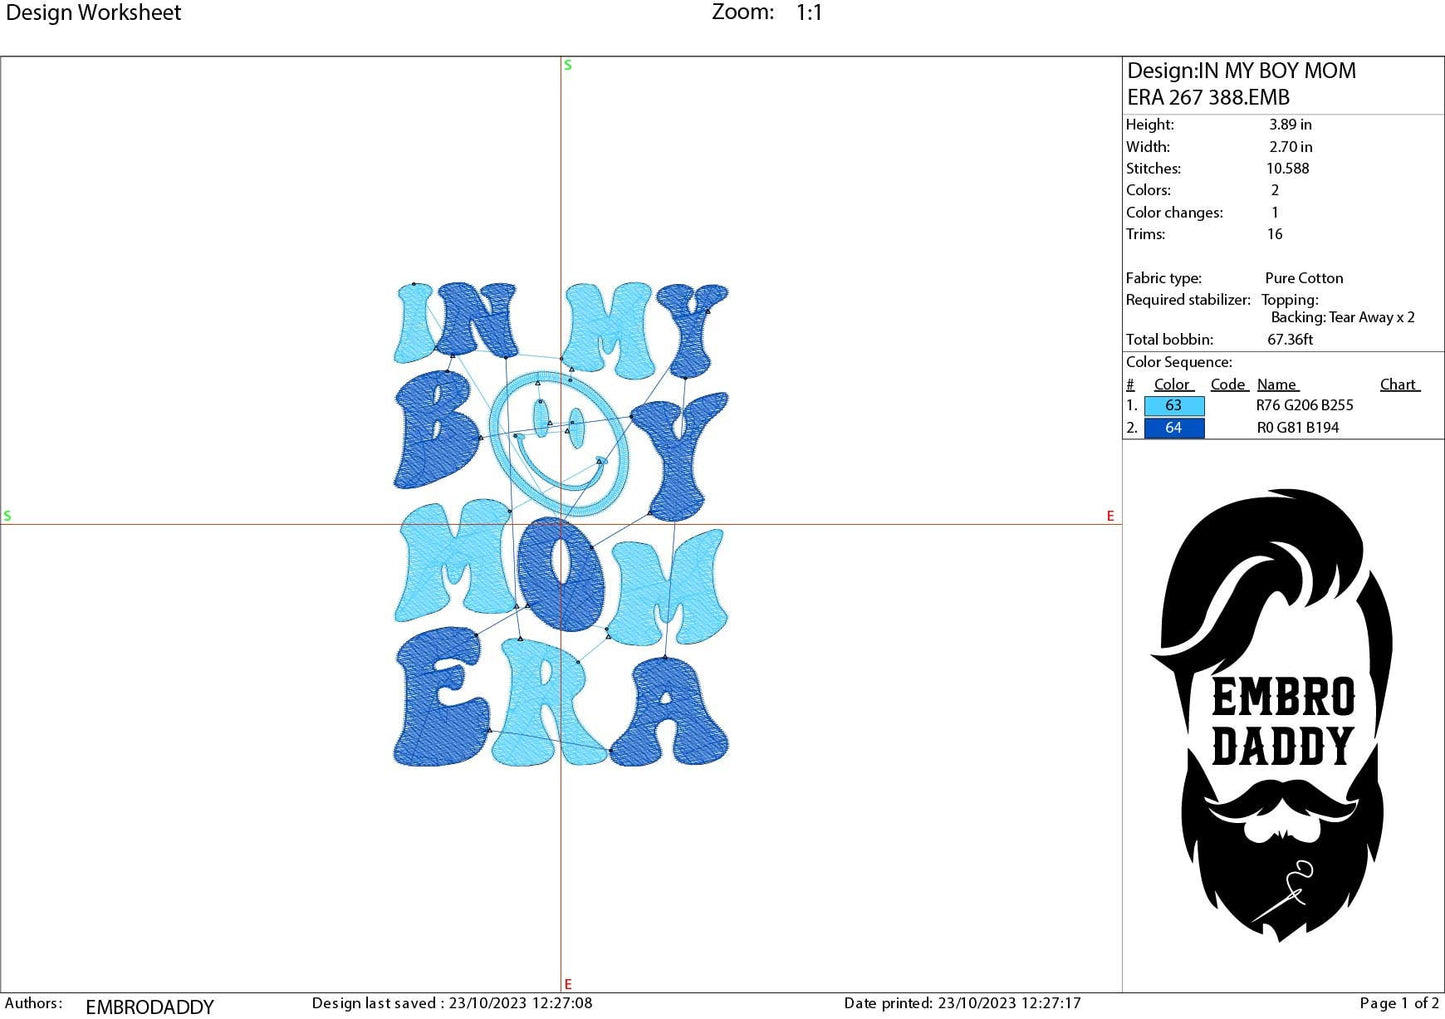
Task: Click the red E end marker on right
Action: click(1110, 516)
